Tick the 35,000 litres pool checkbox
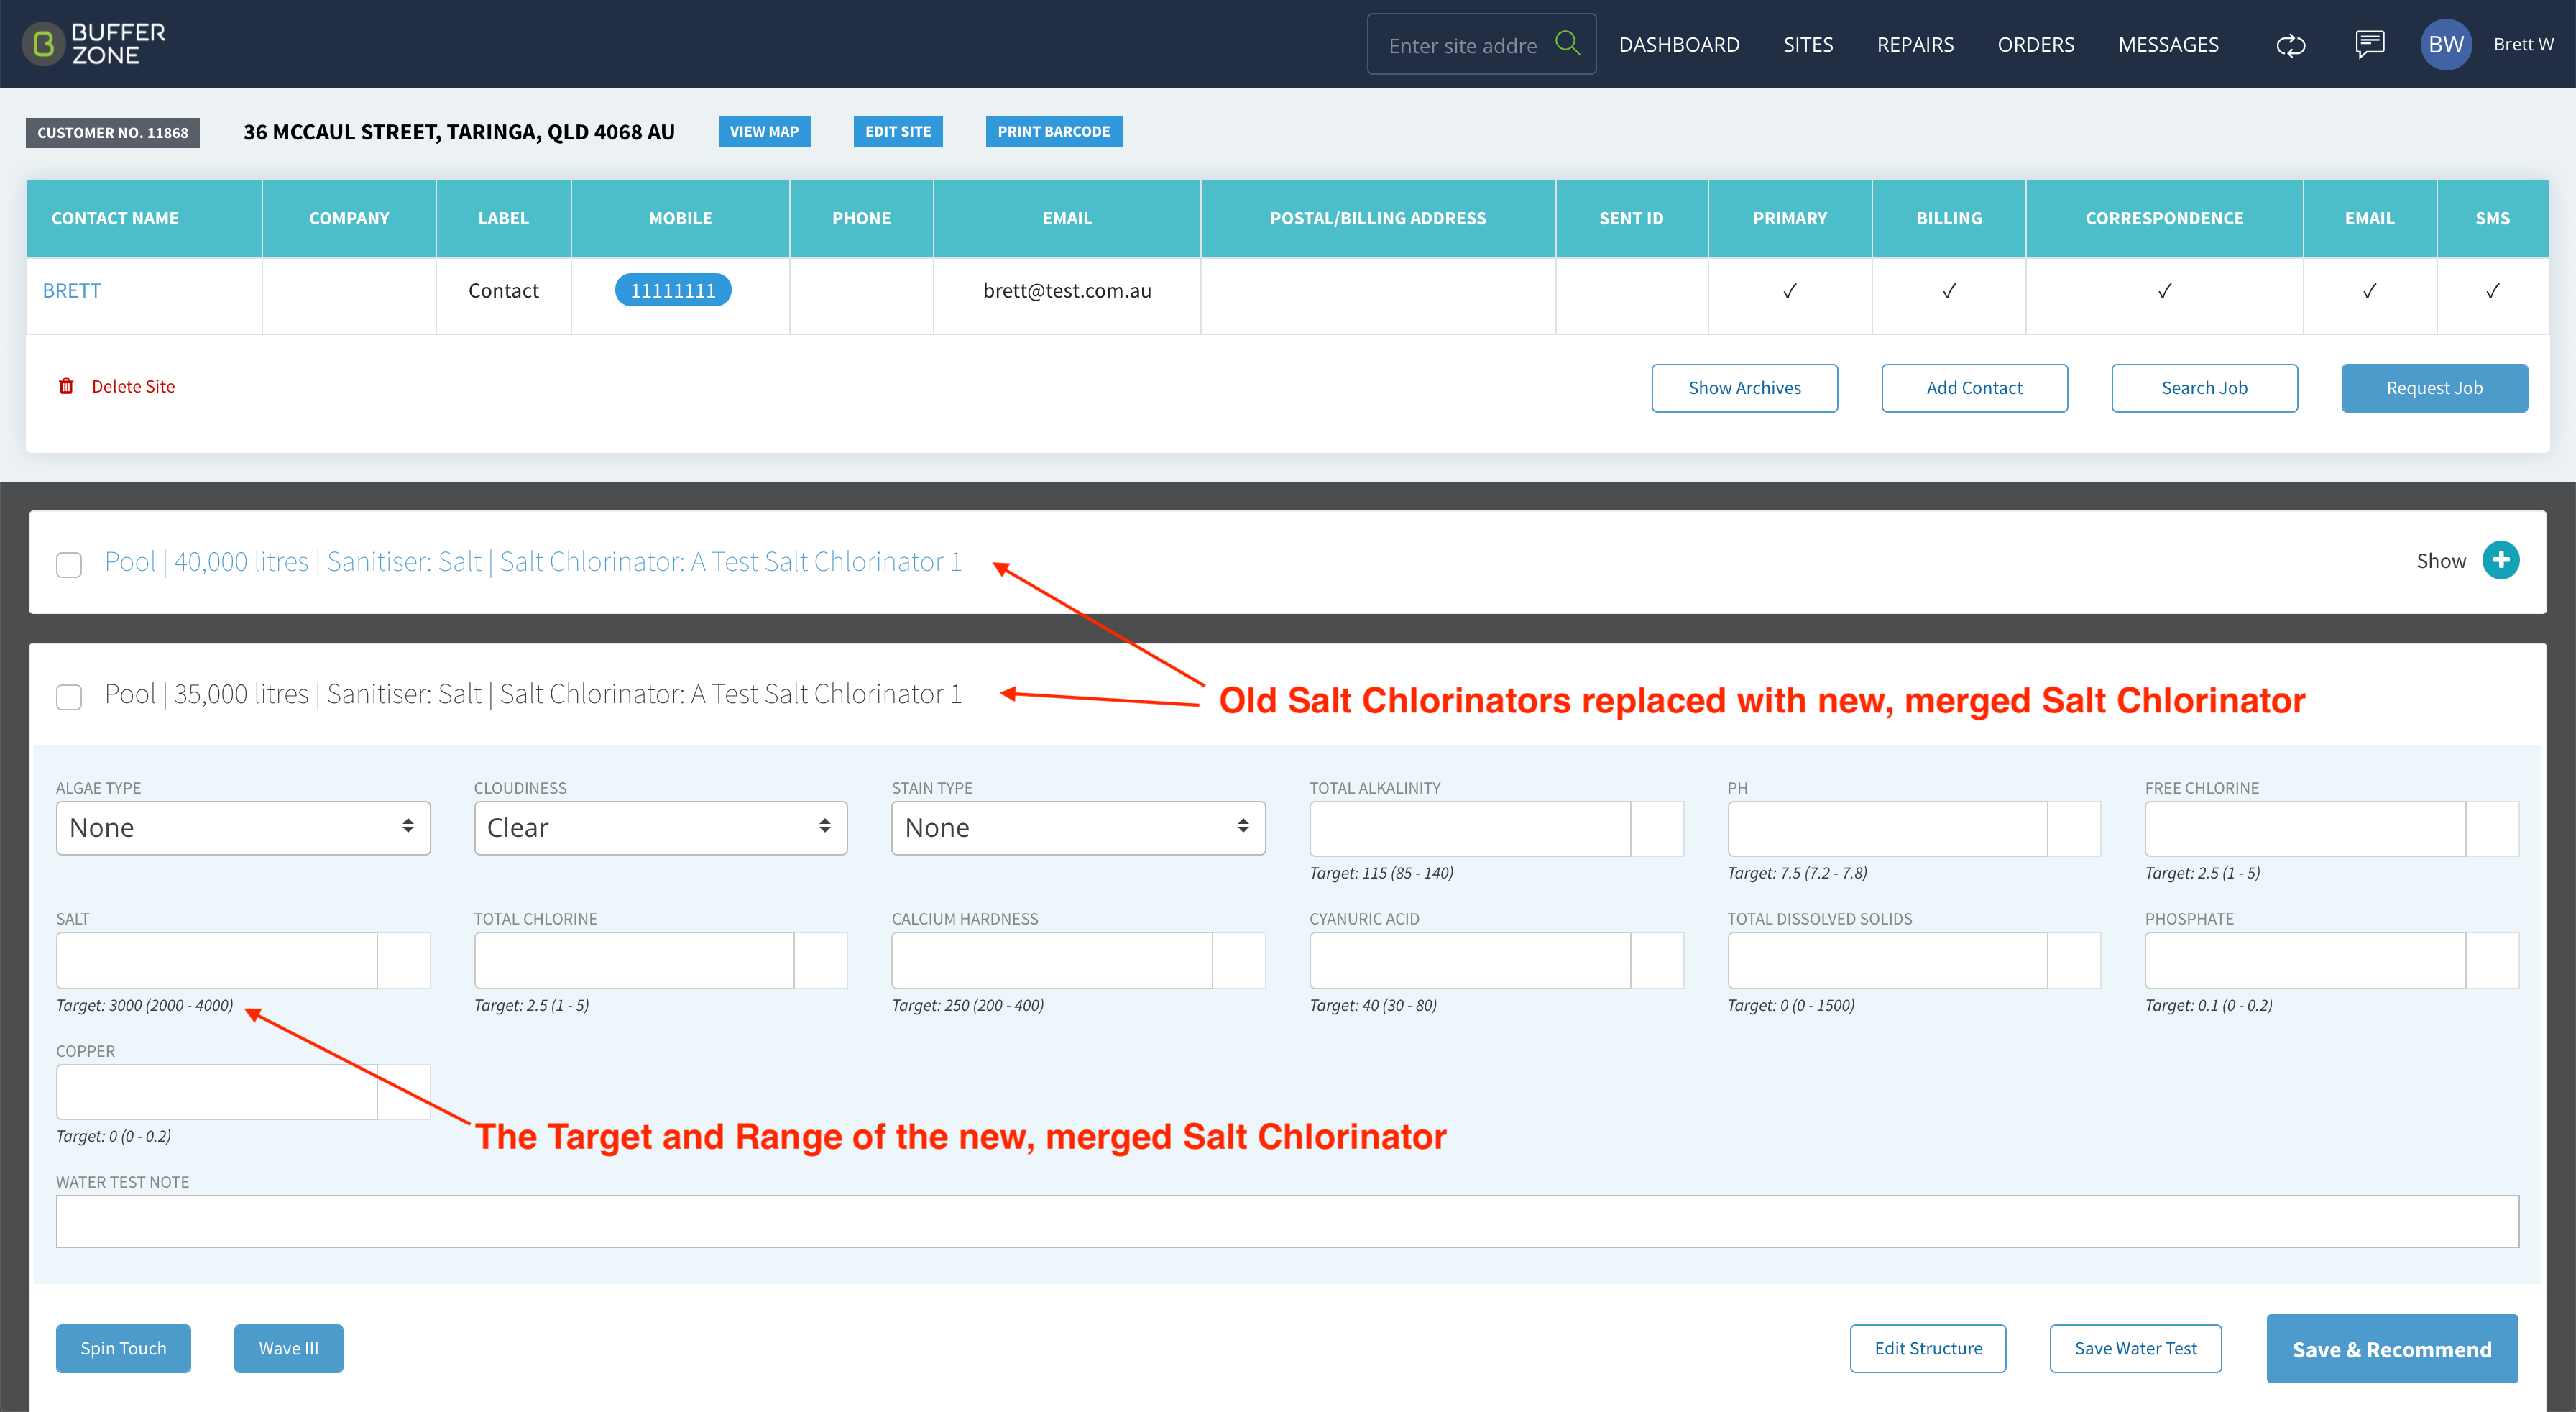The height and width of the screenshot is (1412, 2576). [69, 696]
